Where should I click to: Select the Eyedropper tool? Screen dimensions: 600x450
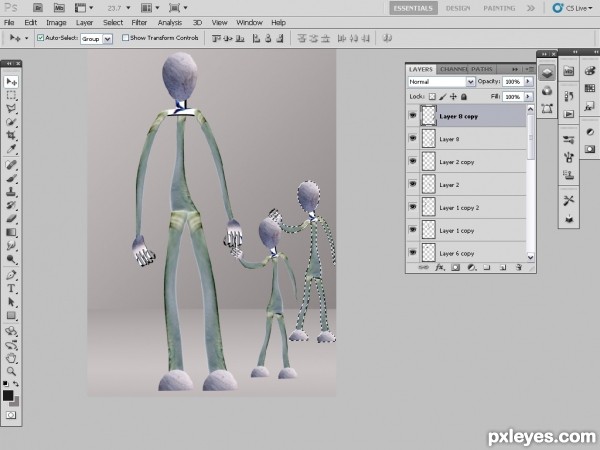point(11,149)
